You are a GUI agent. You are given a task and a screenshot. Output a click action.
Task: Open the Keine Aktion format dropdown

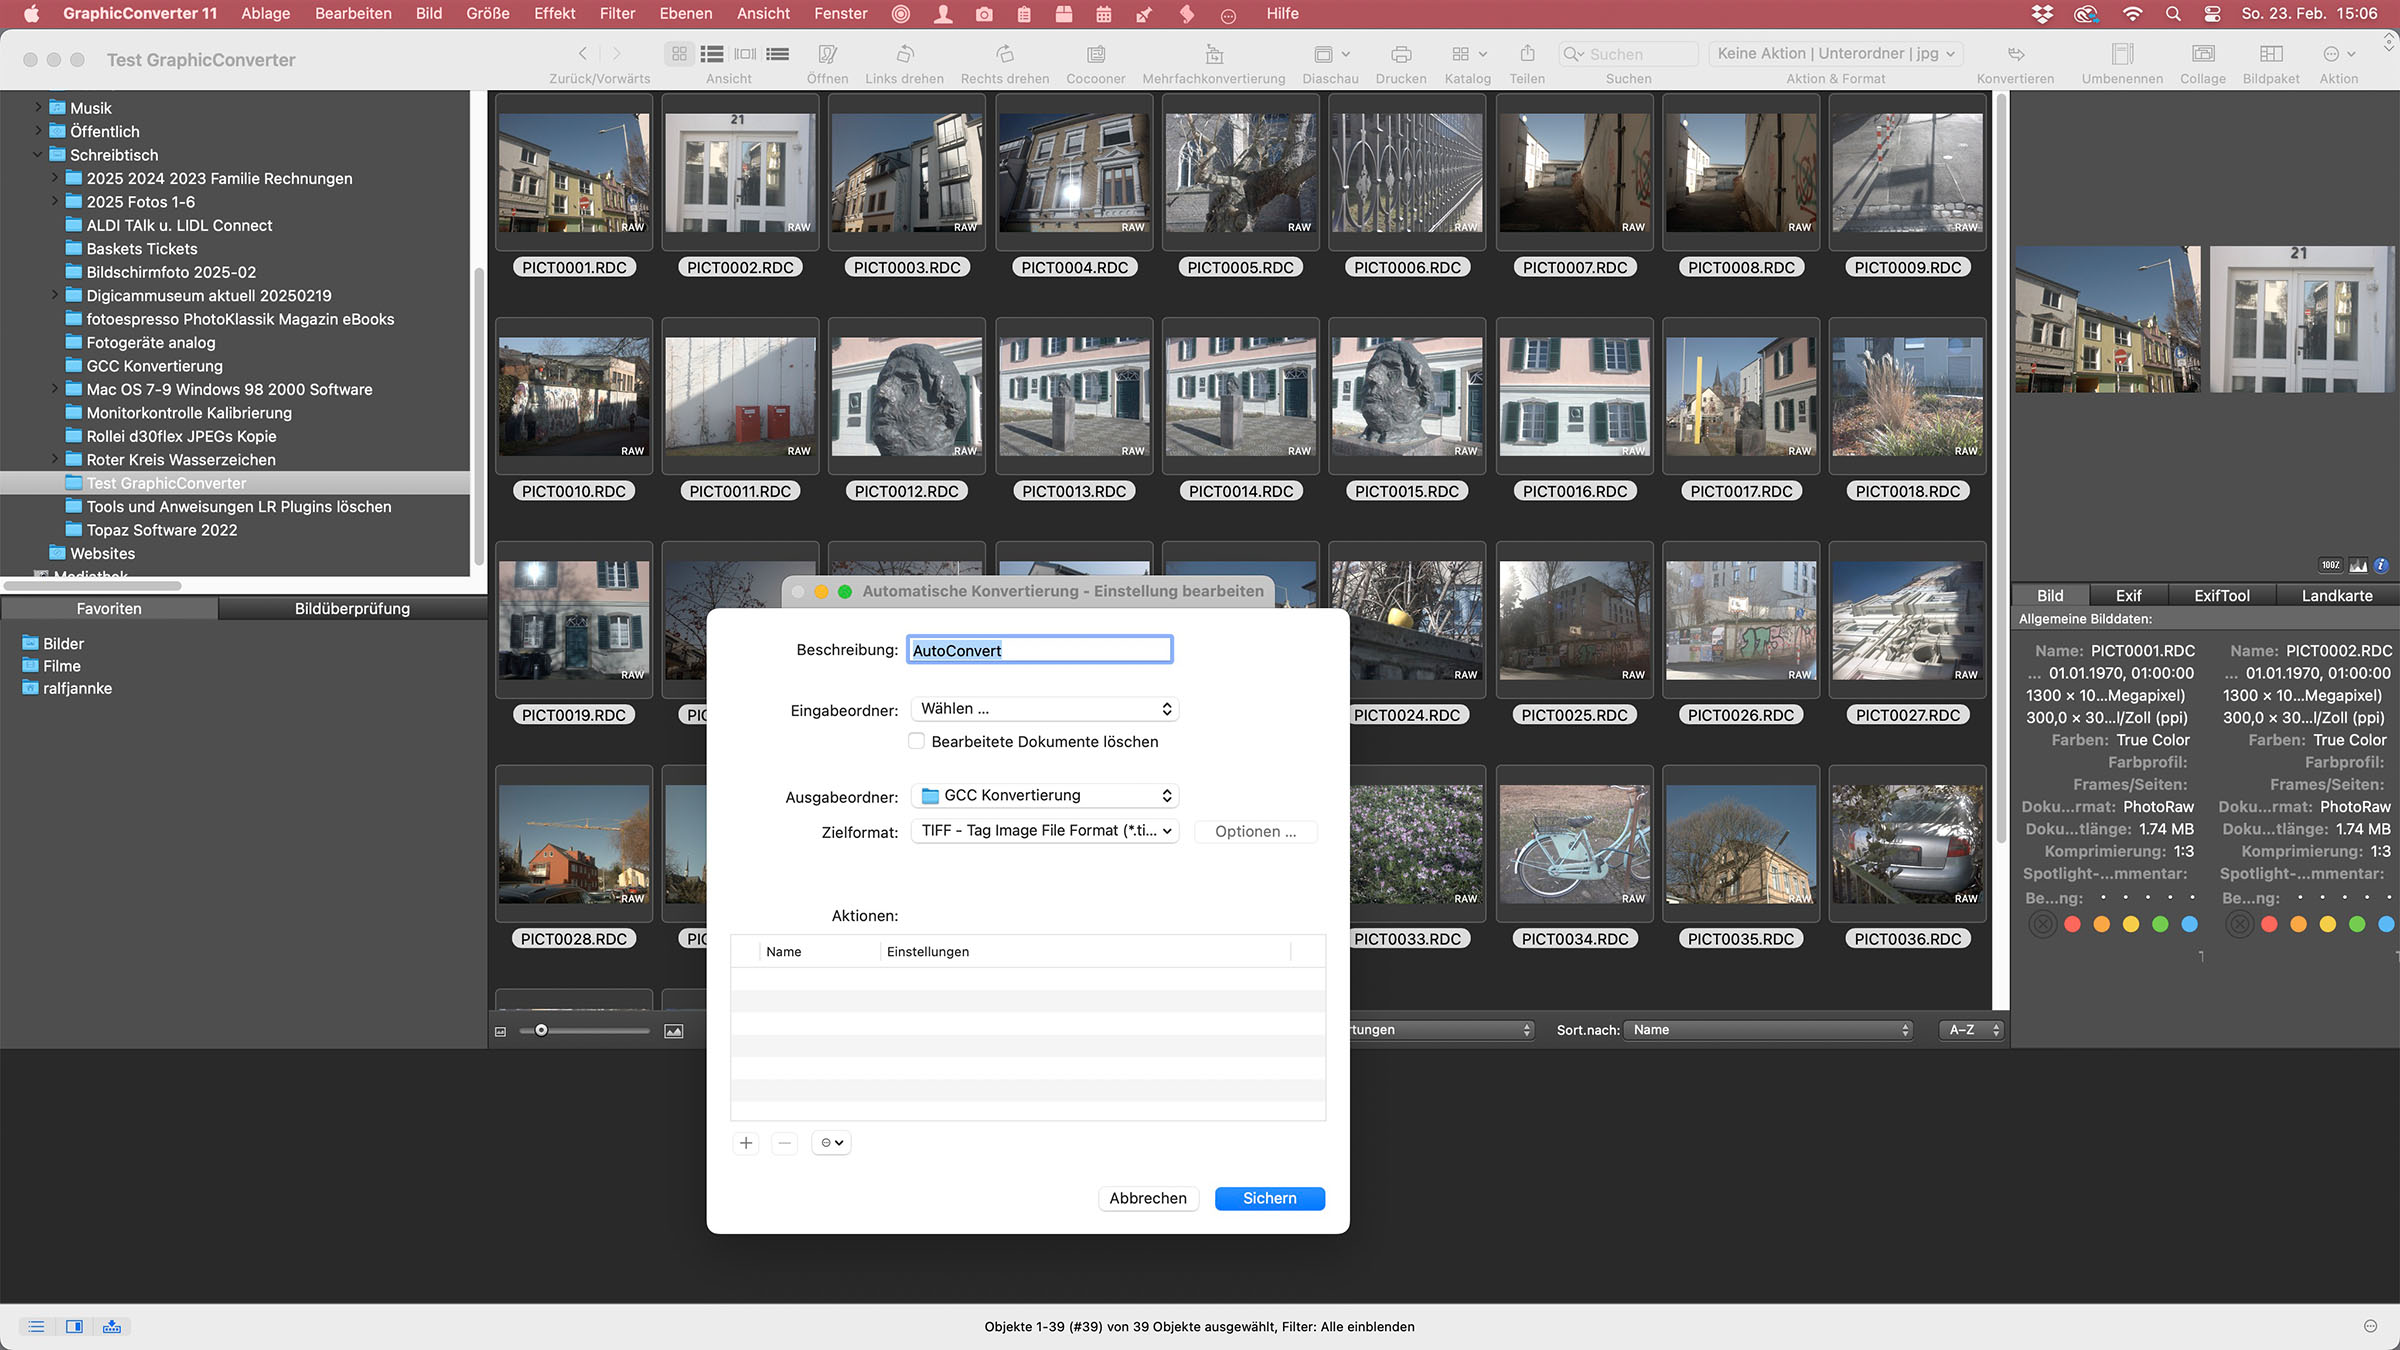click(x=1836, y=54)
